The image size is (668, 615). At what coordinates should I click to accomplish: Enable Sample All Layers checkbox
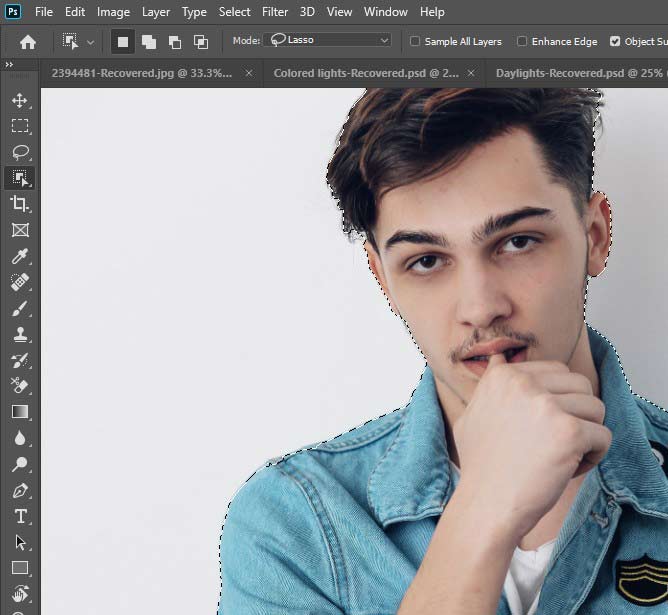[415, 41]
